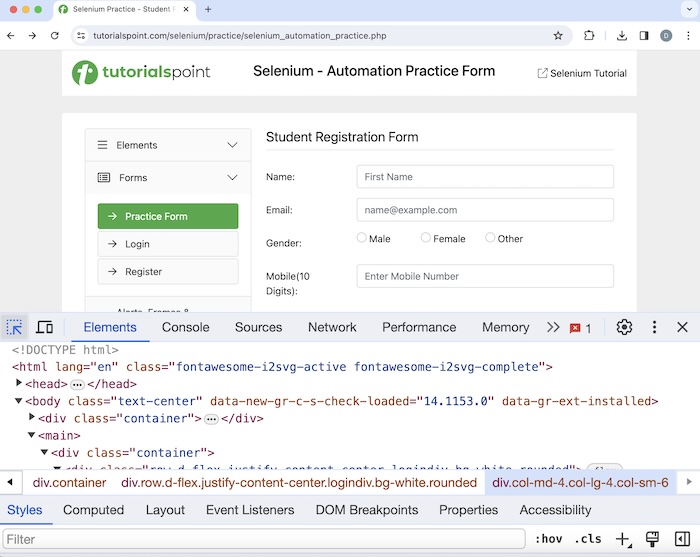Image resolution: width=700 pixels, height=557 pixels.
Task: Toggle the device toolbar icon
Action: click(45, 327)
